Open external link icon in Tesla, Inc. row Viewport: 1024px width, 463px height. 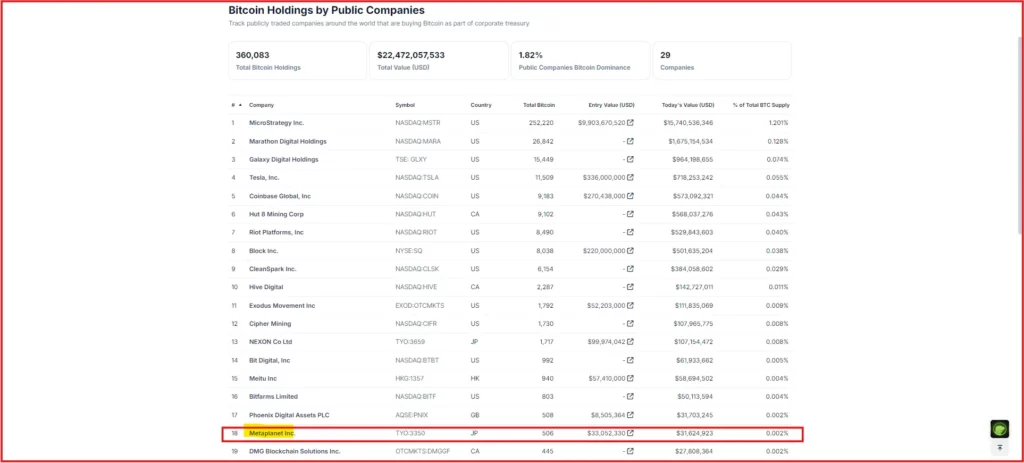[630, 178]
